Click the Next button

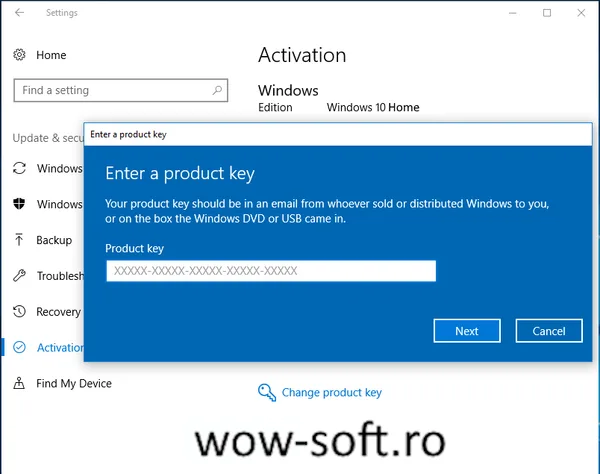467,331
